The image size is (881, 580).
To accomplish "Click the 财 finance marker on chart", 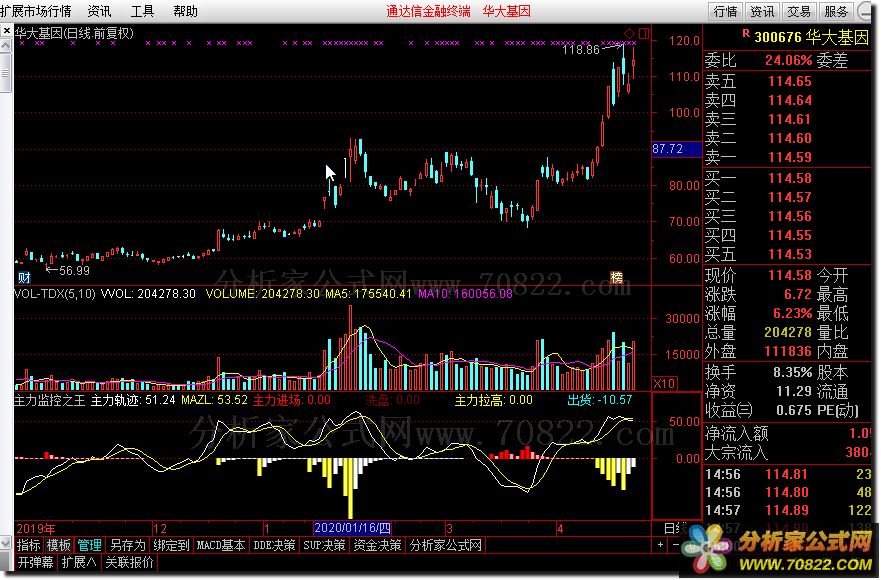I will 24,277.
